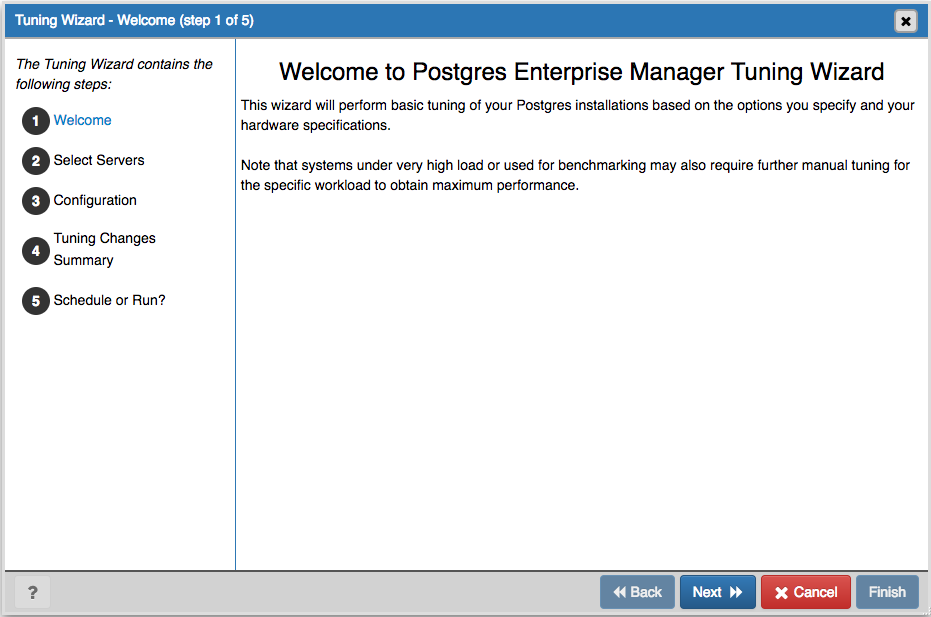
Task: Click the note starting 'Note that systems under'
Action: tap(575, 175)
